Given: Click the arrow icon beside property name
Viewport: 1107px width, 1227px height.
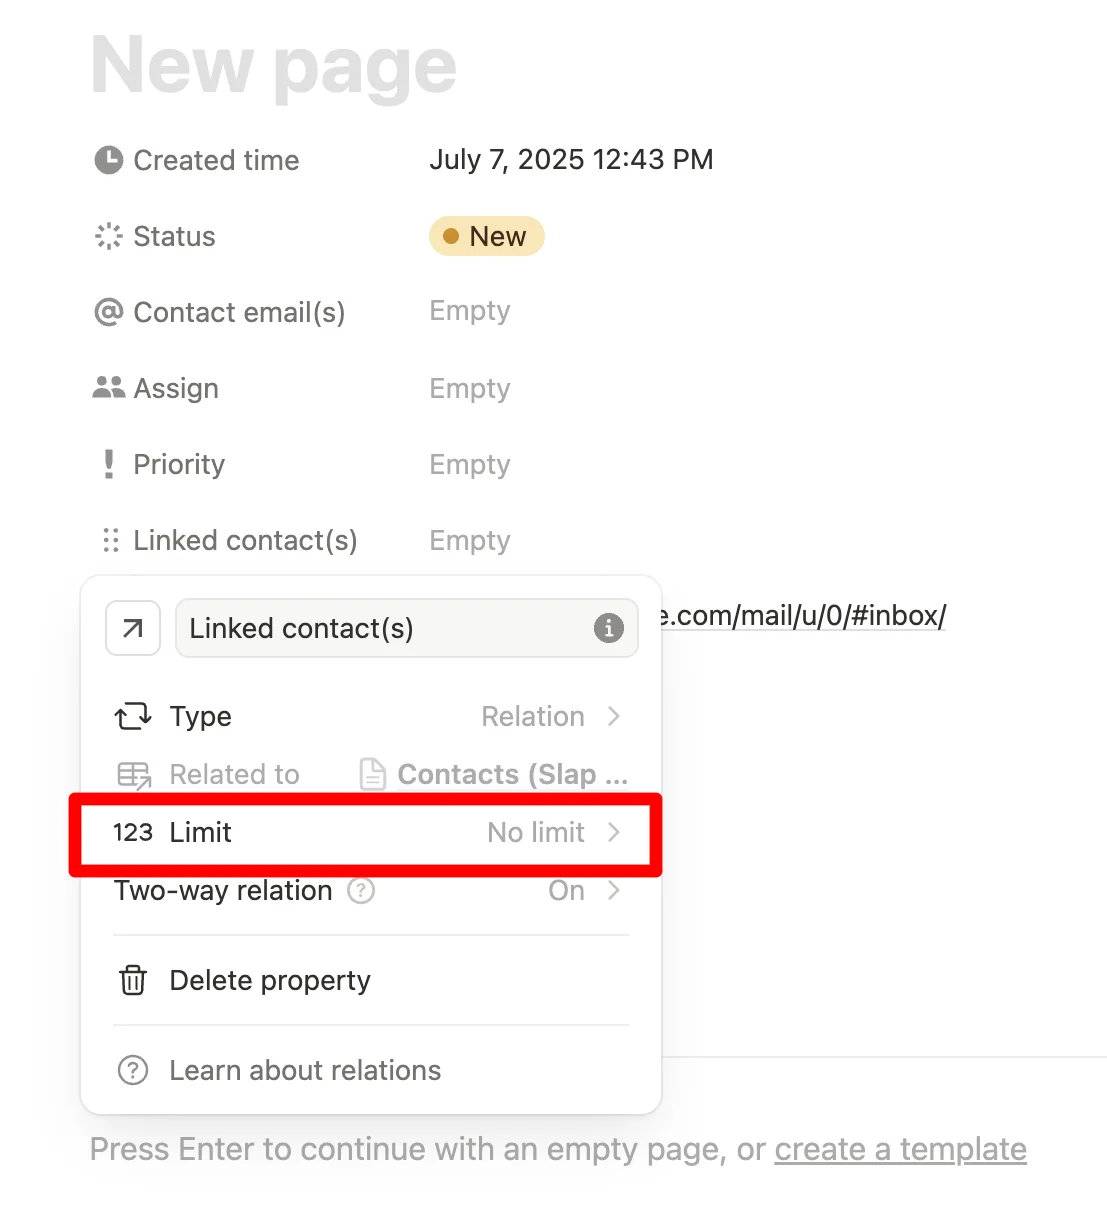Looking at the screenshot, I should pos(133,628).
